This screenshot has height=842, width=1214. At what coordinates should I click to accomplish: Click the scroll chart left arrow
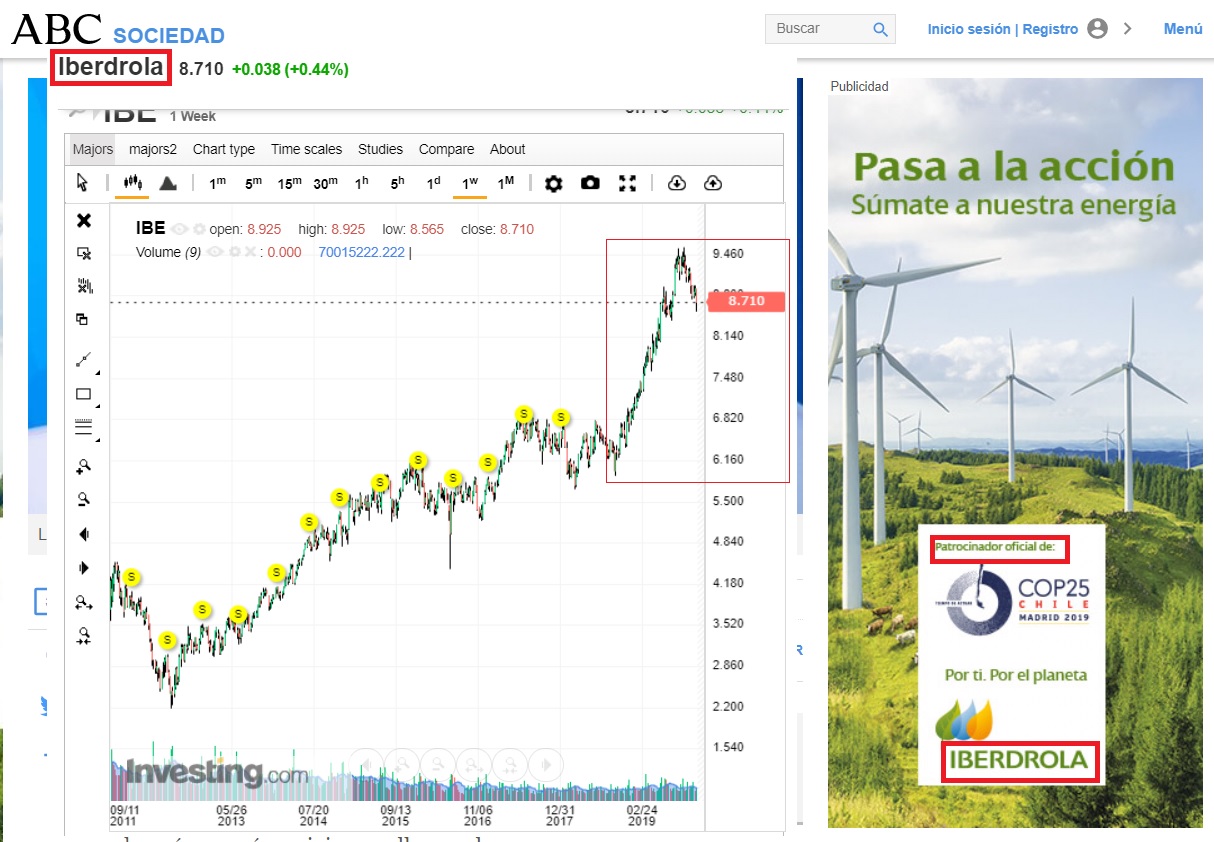[x=84, y=535]
